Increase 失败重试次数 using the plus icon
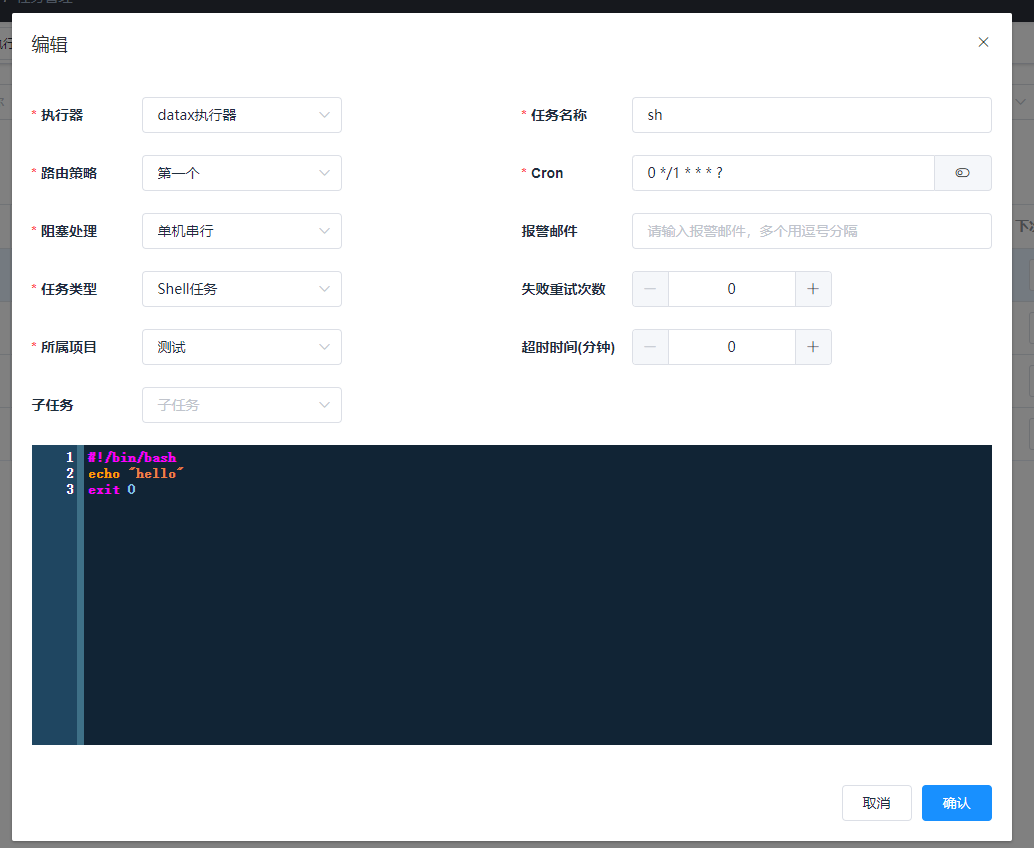The height and width of the screenshot is (848, 1034). click(x=812, y=288)
